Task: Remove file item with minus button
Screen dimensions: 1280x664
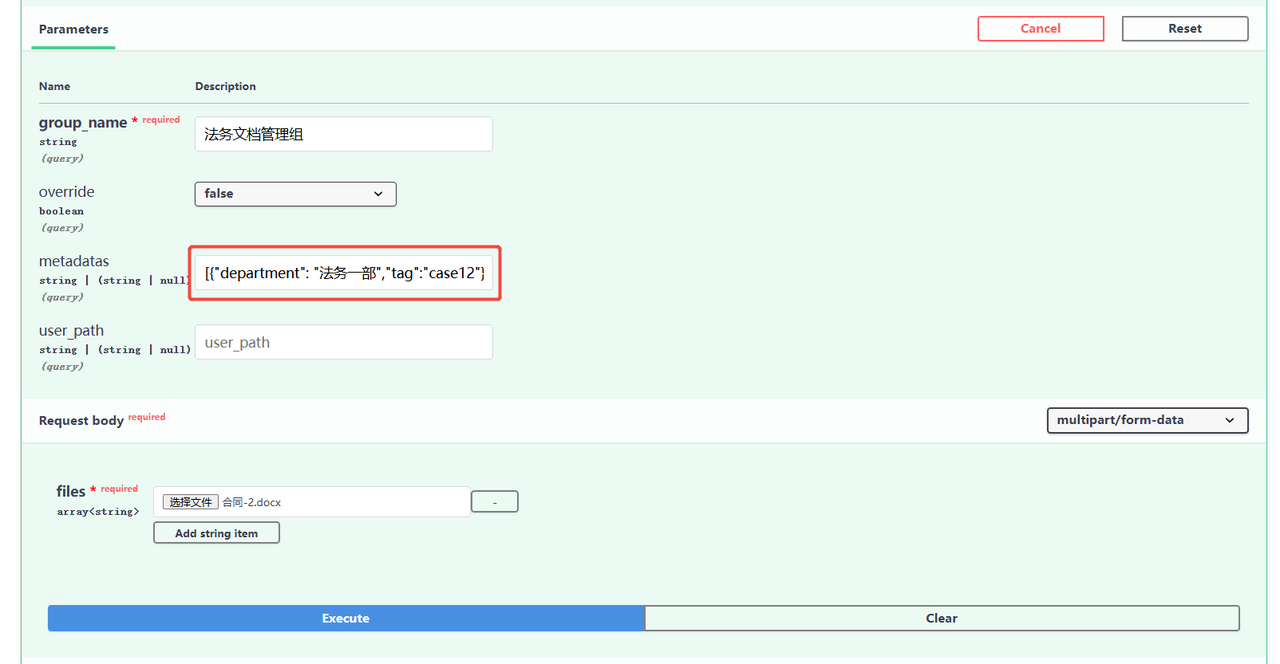Action: (x=494, y=502)
